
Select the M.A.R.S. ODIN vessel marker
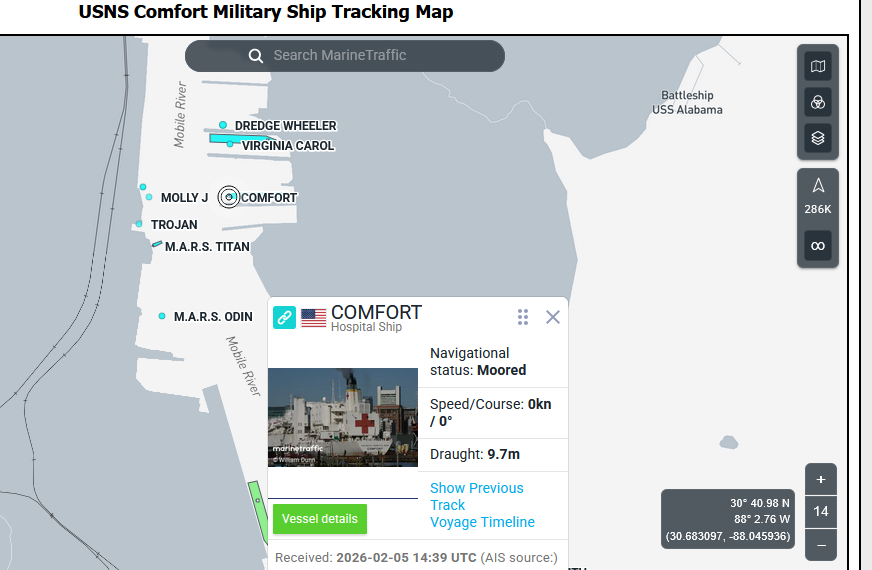click(162, 316)
